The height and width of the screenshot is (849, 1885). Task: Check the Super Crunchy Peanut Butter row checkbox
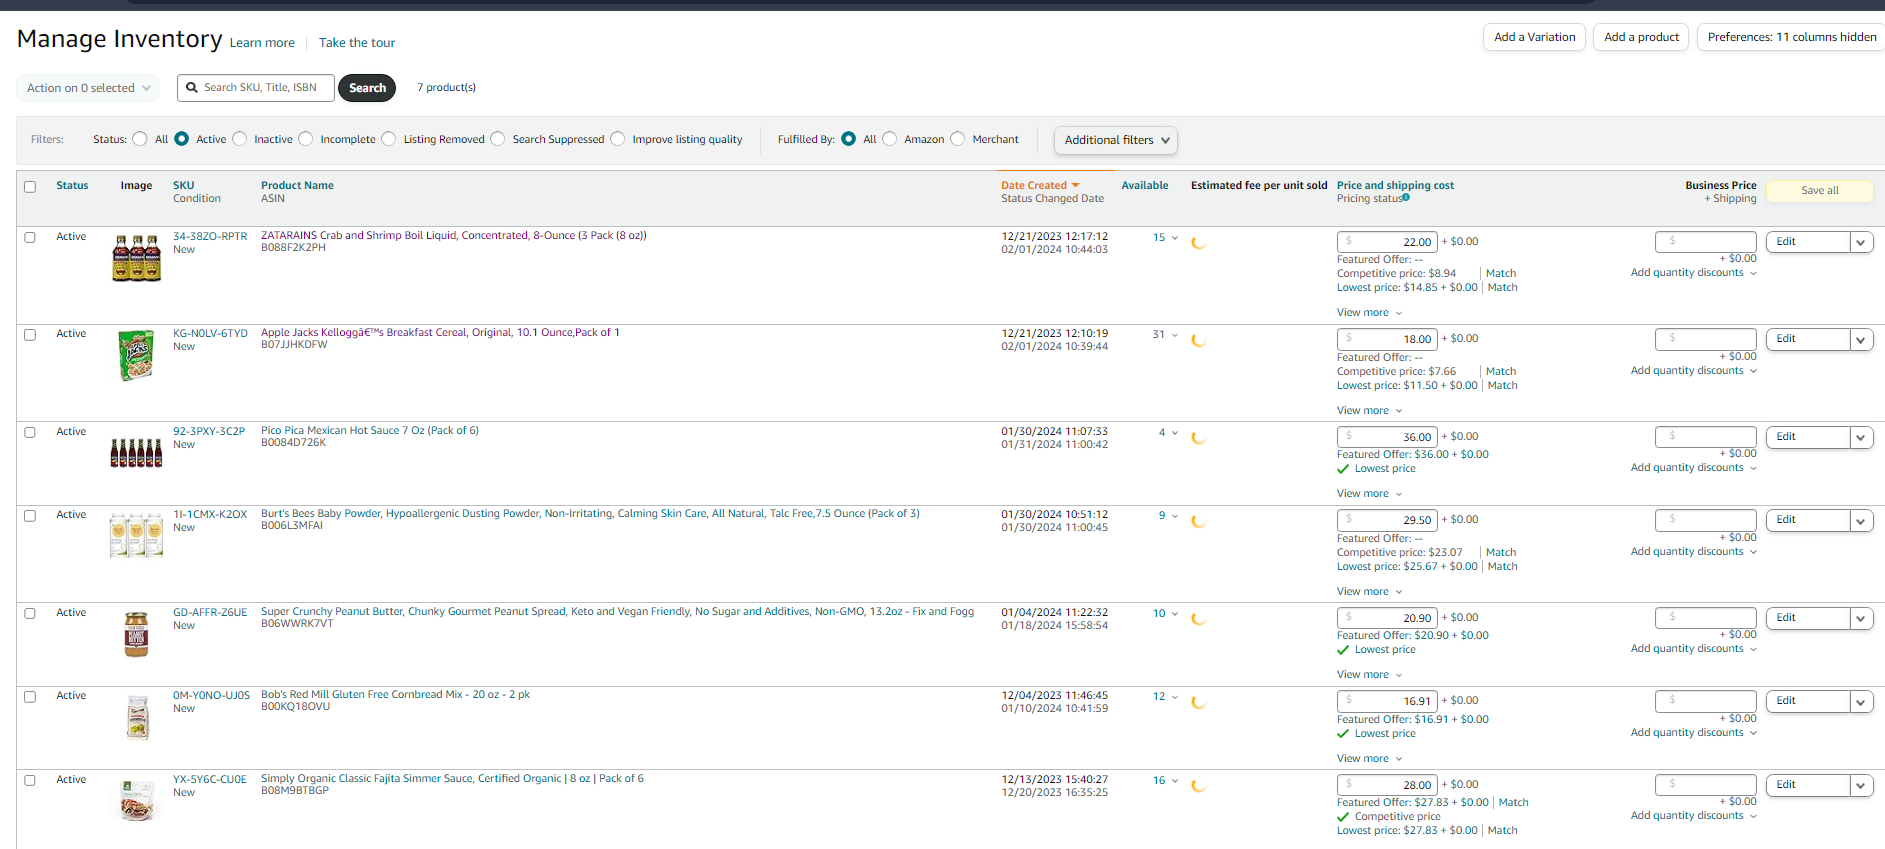30,614
